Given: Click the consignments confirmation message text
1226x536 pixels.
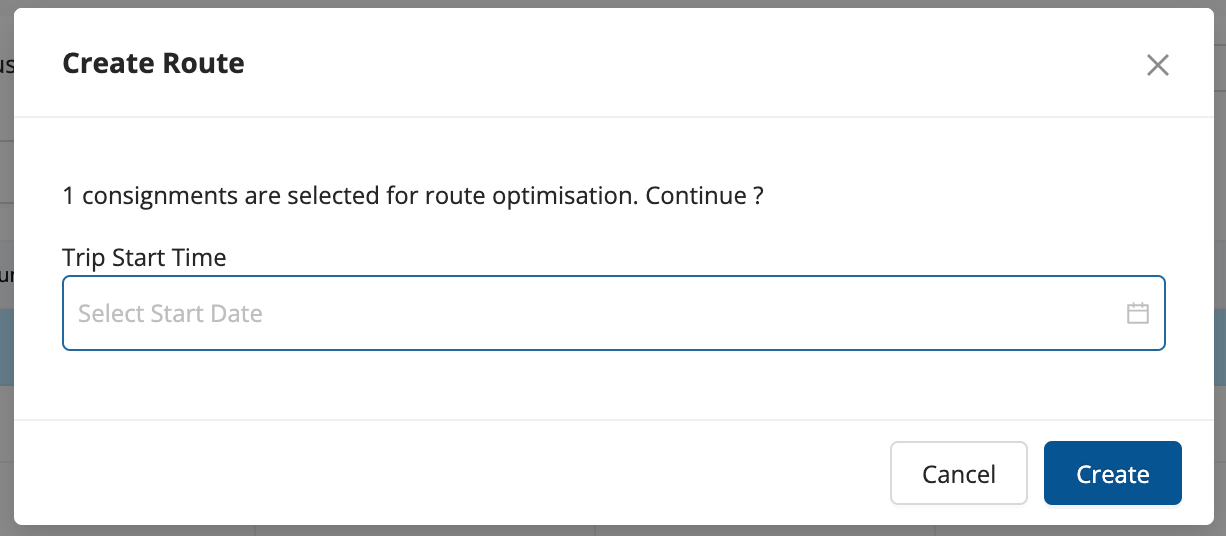Looking at the screenshot, I should (412, 195).
